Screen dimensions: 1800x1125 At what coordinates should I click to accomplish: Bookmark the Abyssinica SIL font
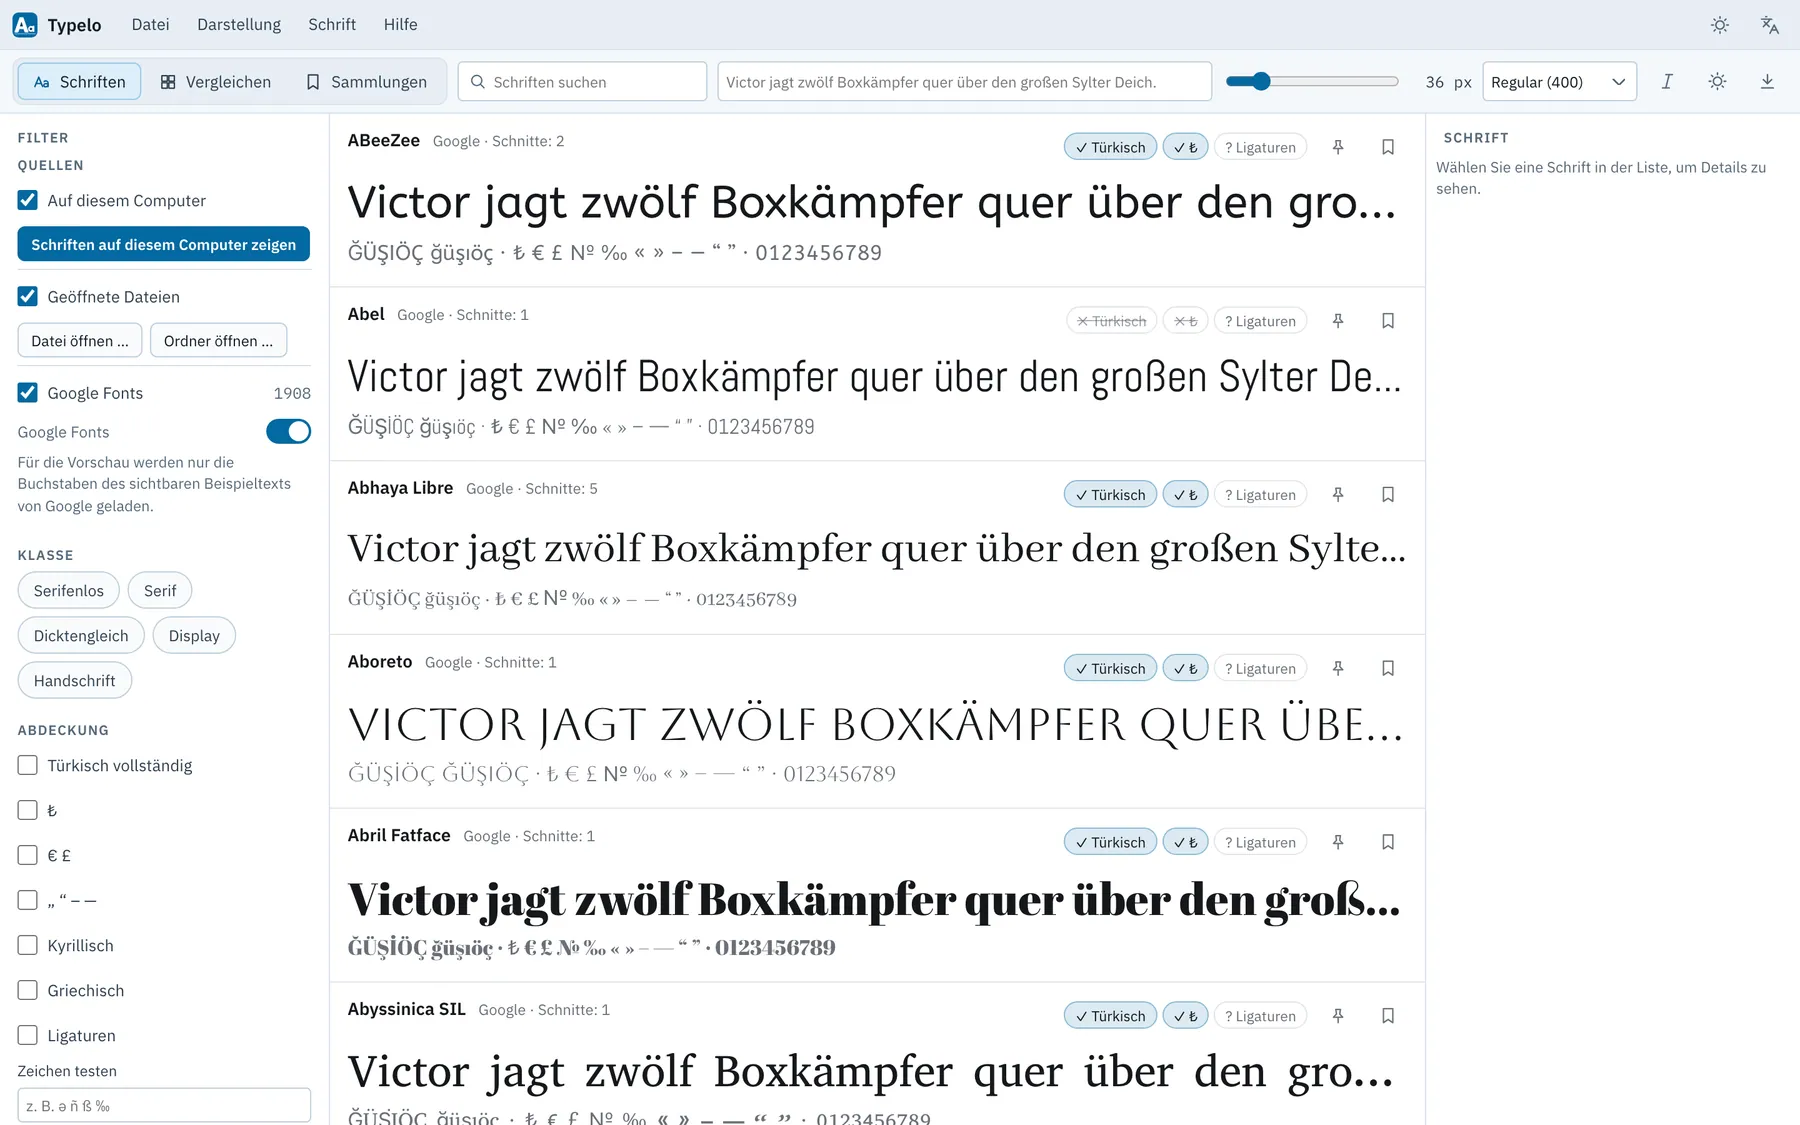click(1388, 1016)
